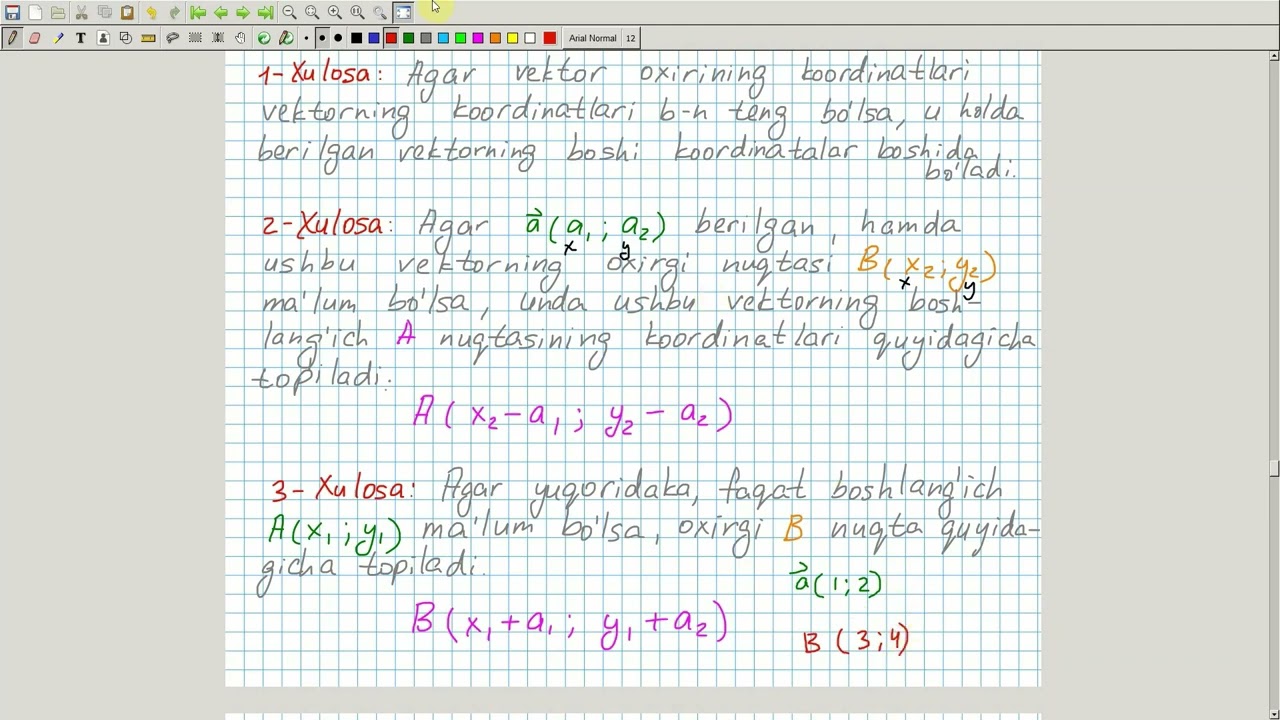Toggle the ruler straight-line mode
The width and height of the screenshot is (1280, 720).
click(x=149, y=38)
